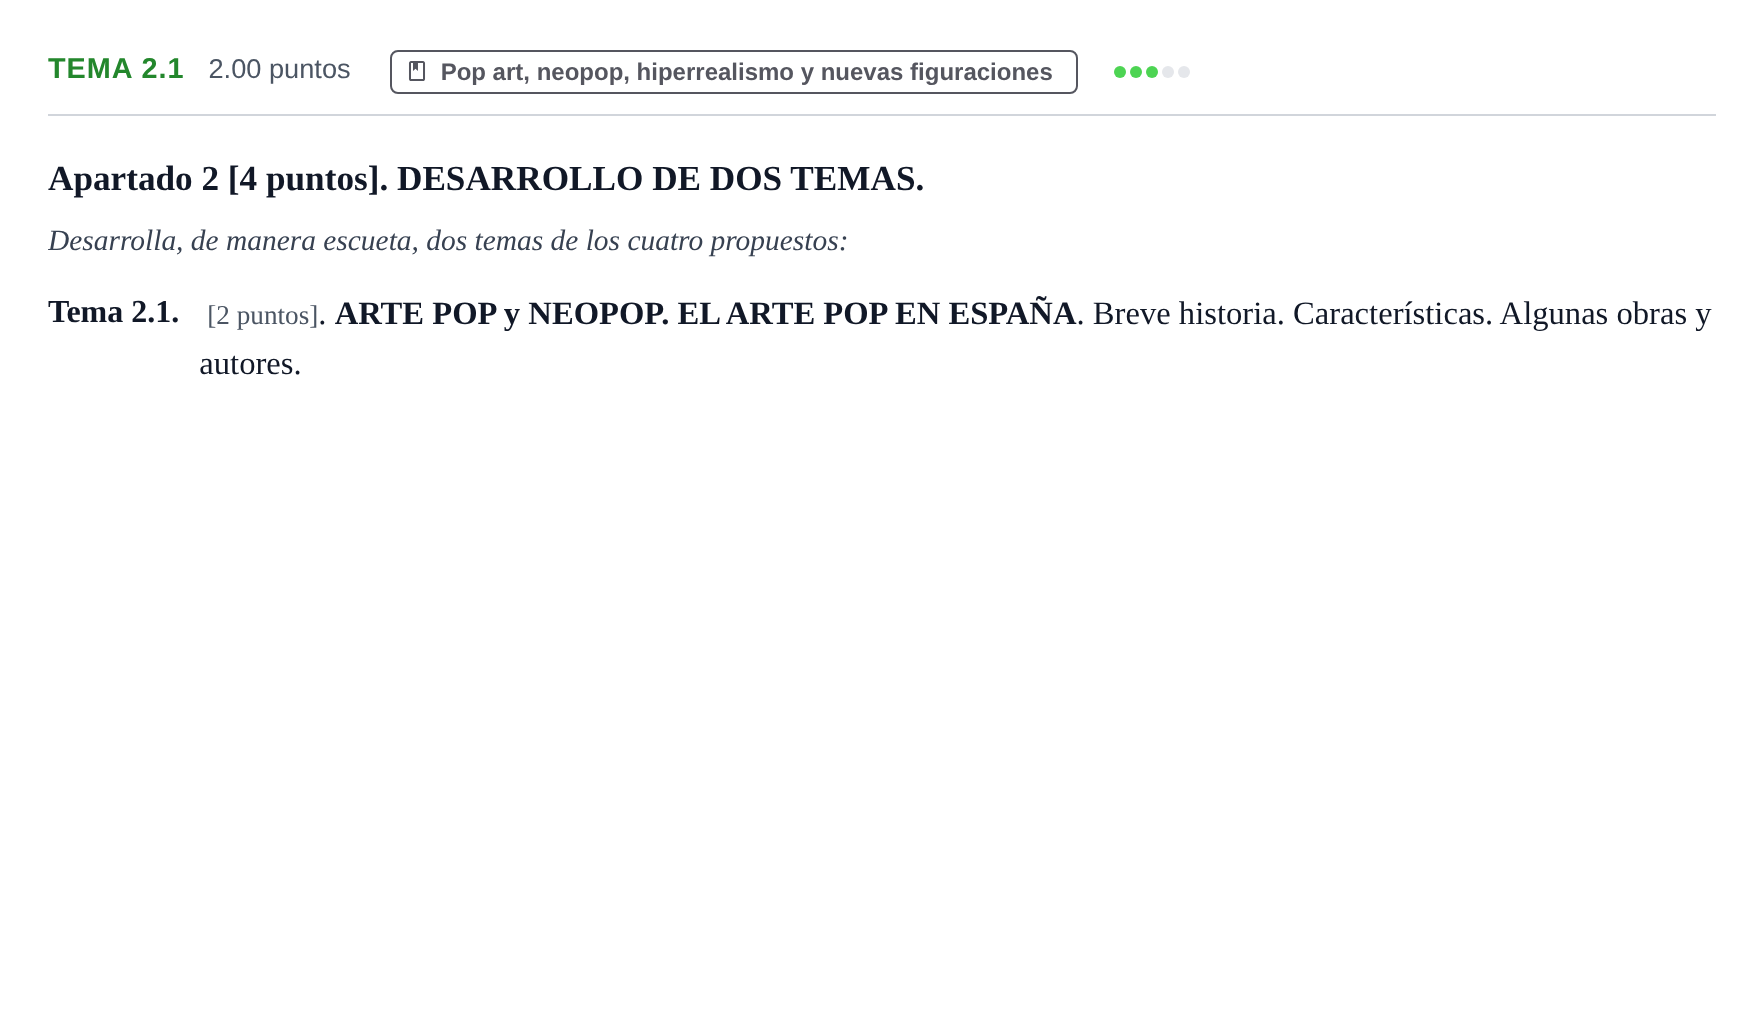
Task: Click the Breve historia. Características. text
Action: (x=1292, y=313)
